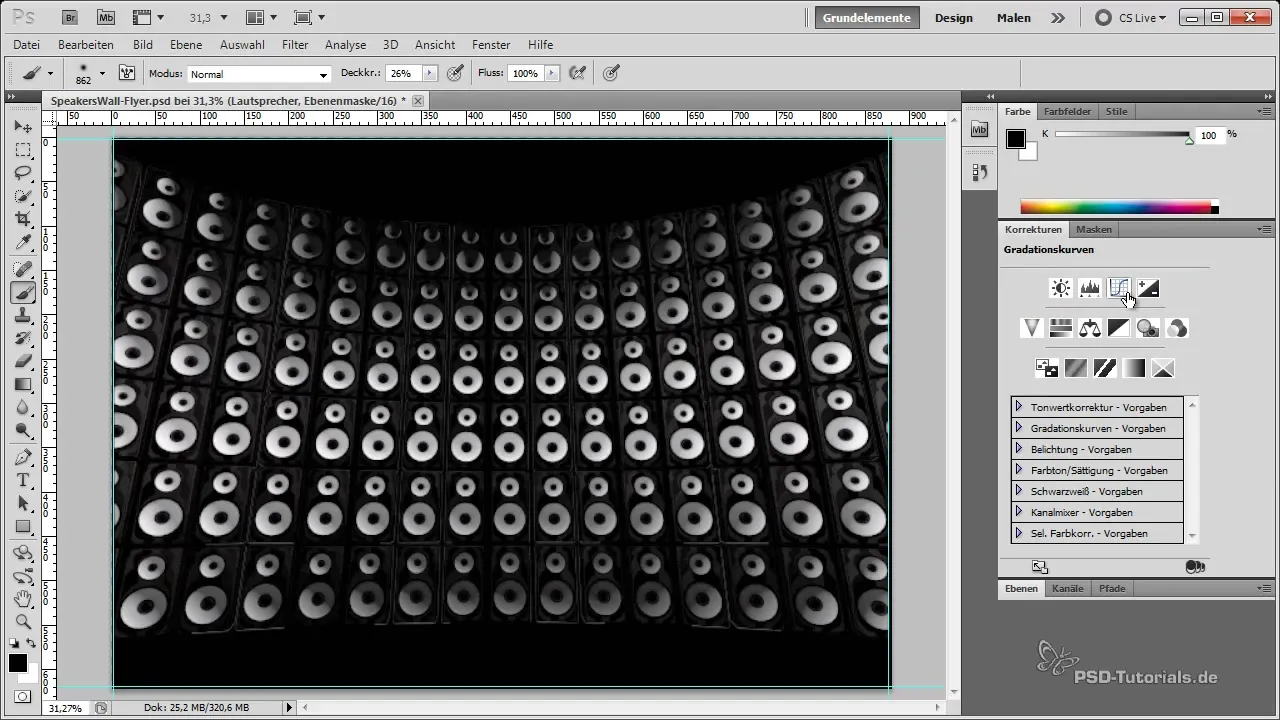Select the Clone Stamp tool

click(23, 315)
